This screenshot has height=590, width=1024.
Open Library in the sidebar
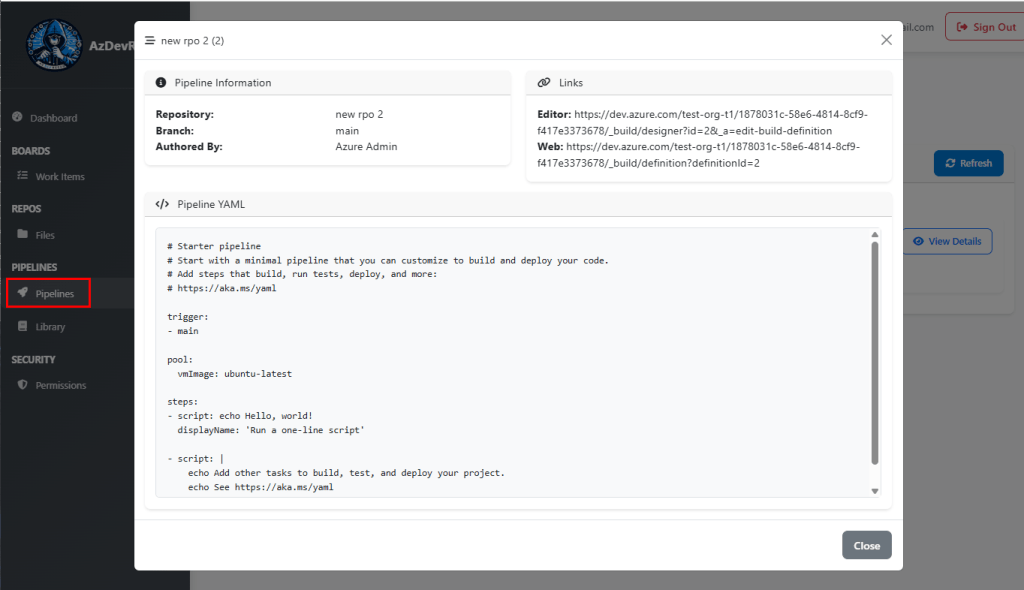[50, 327]
